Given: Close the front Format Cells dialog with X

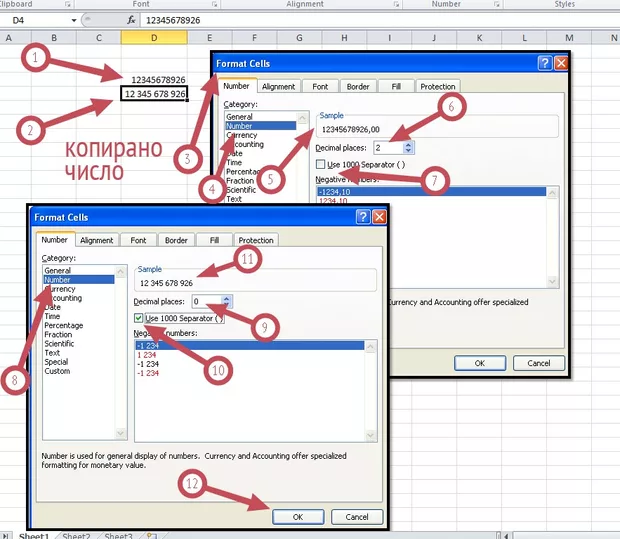Looking at the screenshot, I should point(379,217).
